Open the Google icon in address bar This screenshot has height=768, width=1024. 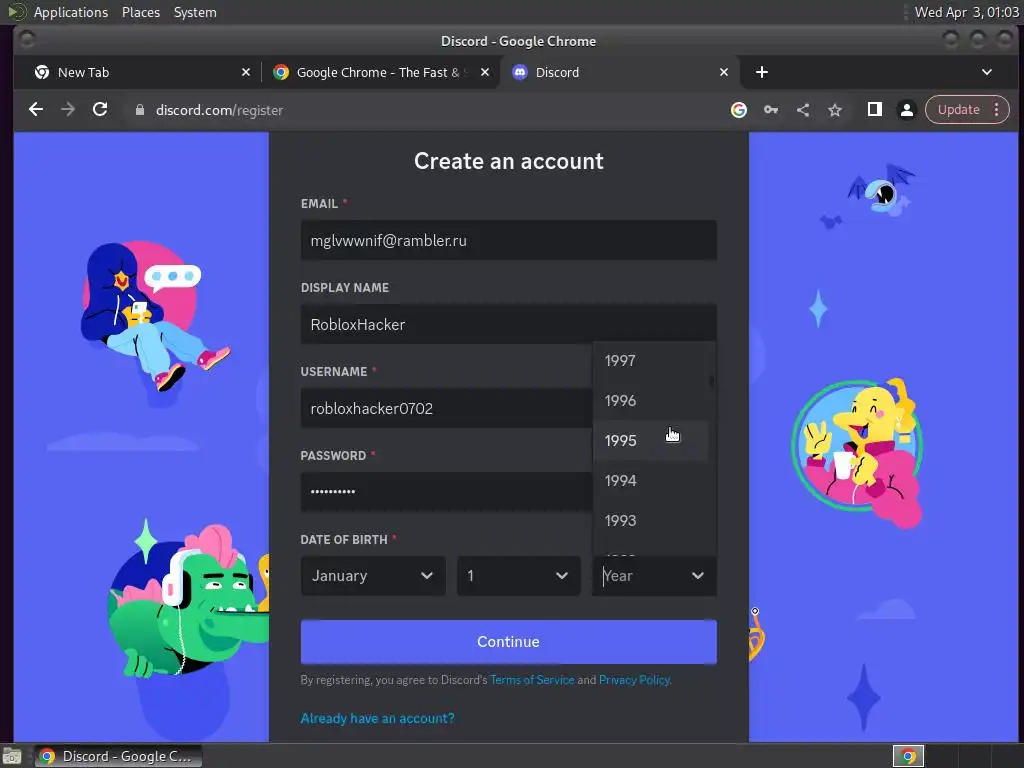(739, 110)
